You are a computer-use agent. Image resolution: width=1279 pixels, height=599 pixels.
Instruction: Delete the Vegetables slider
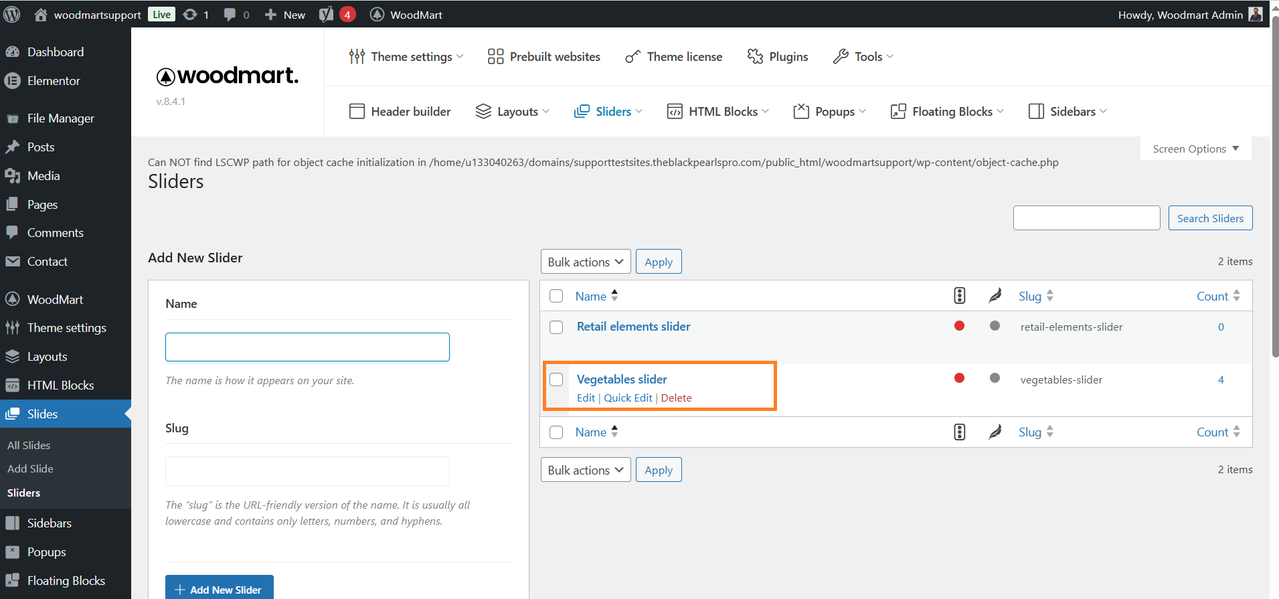click(676, 398)
